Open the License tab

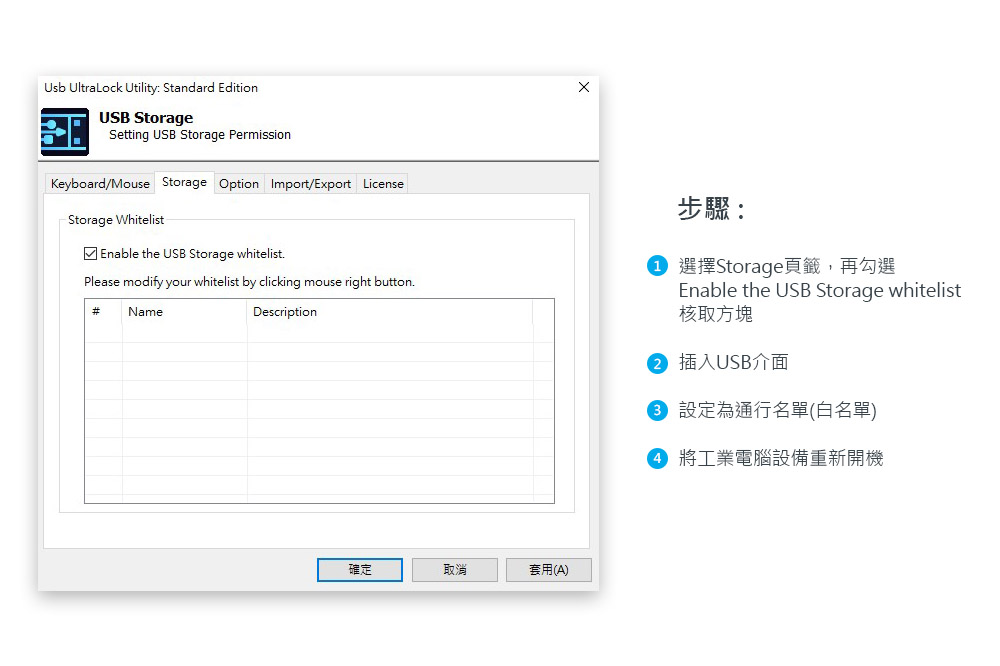[x=383, y=184]
